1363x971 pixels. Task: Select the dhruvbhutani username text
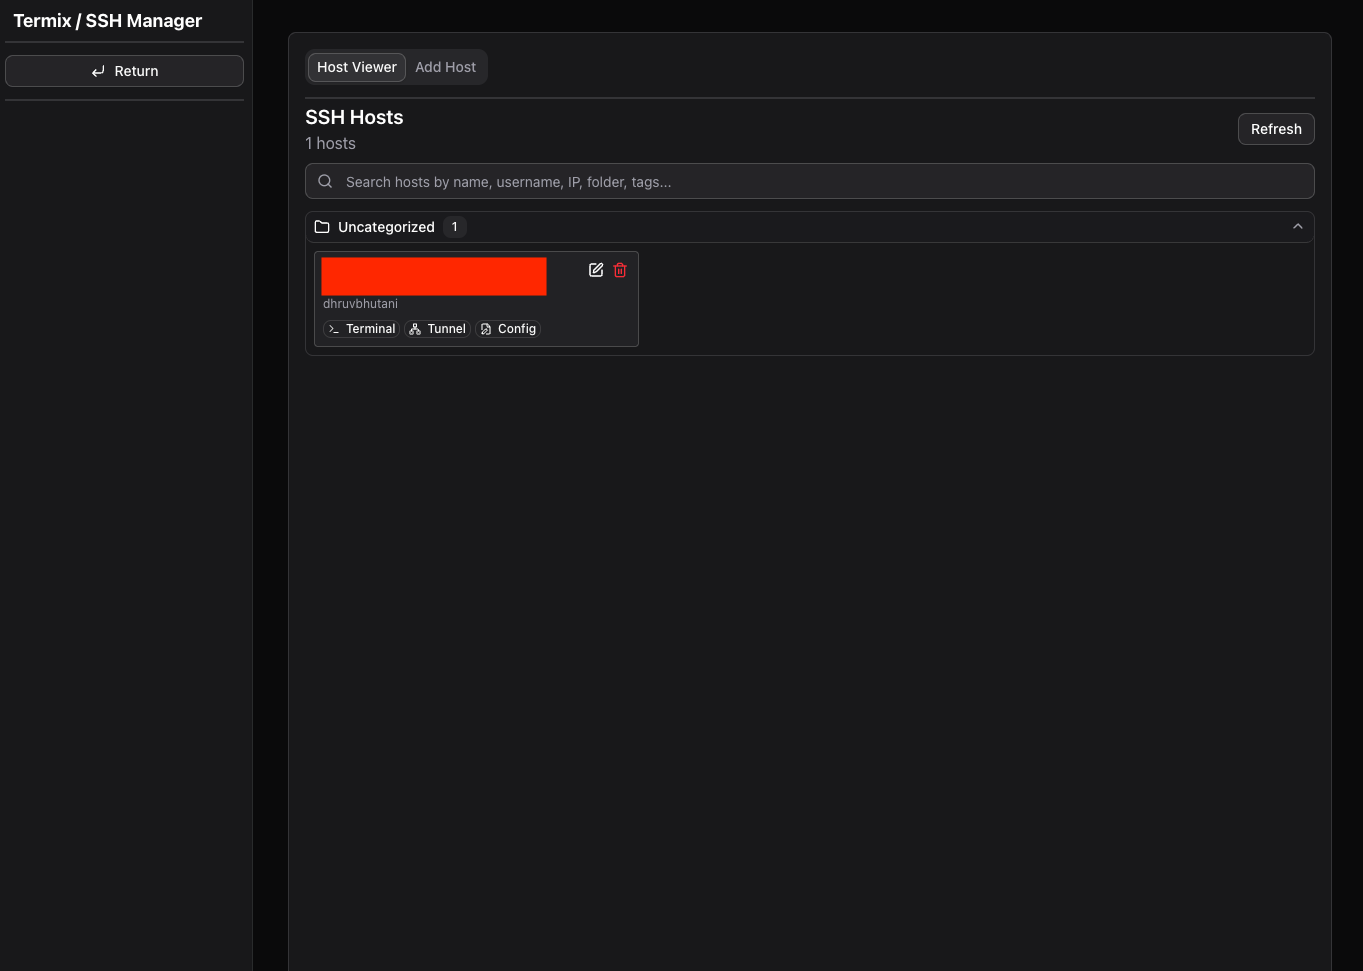[x=360, y=304]
